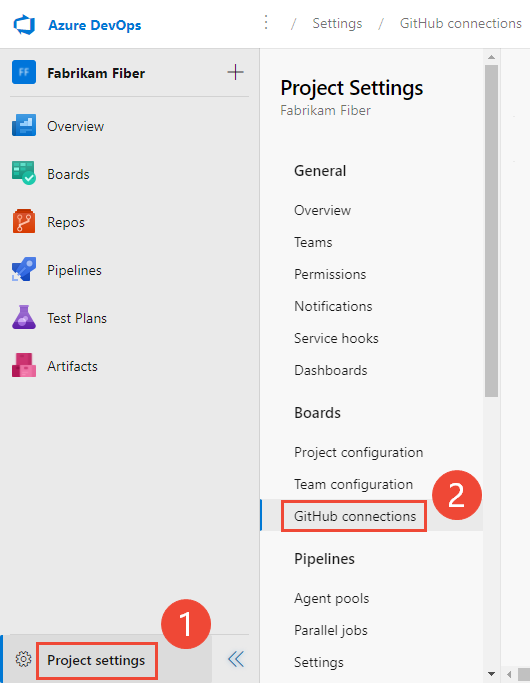Open Artifacts in the left navigation

pos(72,366)
